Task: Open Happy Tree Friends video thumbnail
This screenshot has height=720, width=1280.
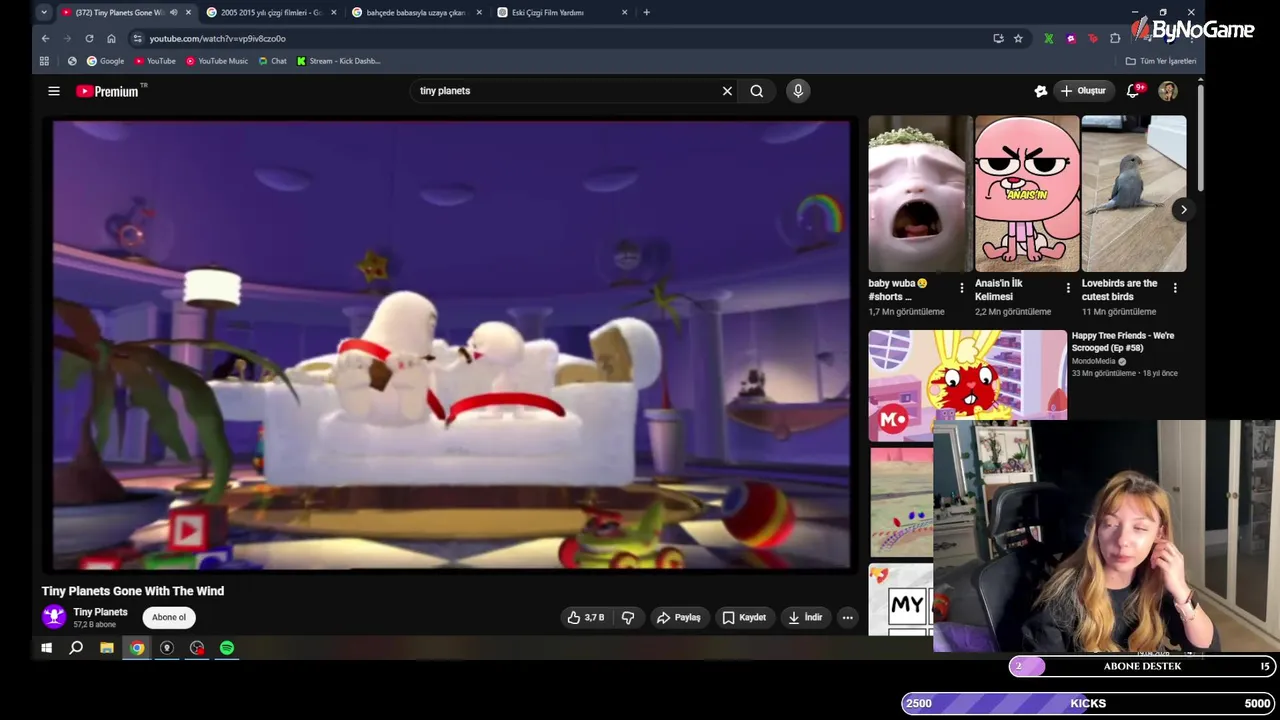Action: 967,385
